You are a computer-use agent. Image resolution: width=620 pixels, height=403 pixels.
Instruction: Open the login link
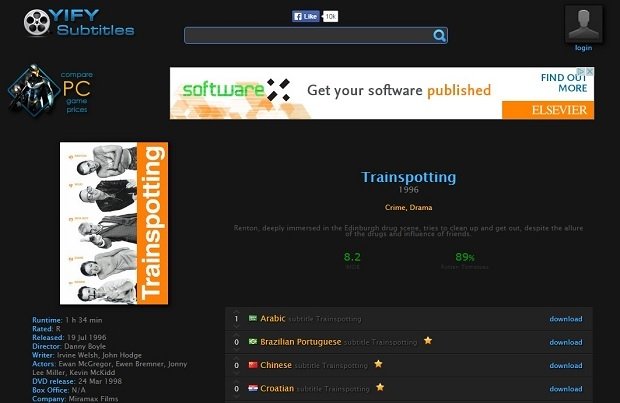pyautogui.click(x=584, y=48)
